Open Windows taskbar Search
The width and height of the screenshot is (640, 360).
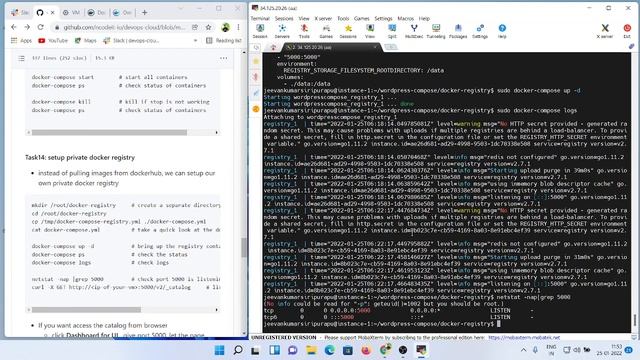pos(238,350)
